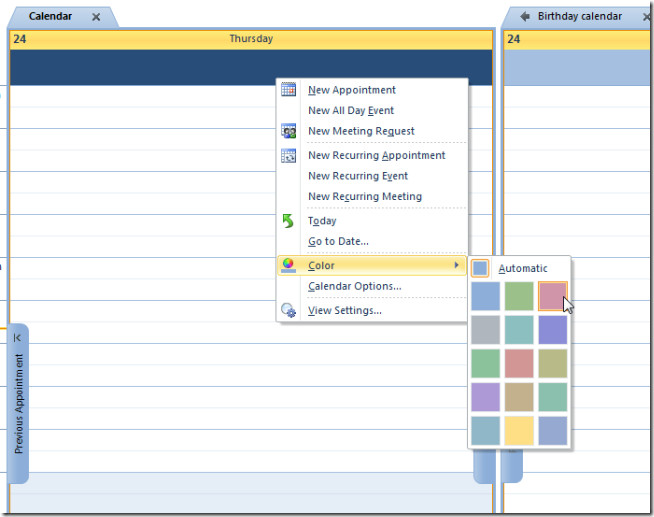The width and height of the screenshot is (654, 517).
Task: Pick the periwinkle swatch in last row
Action: 553,431
